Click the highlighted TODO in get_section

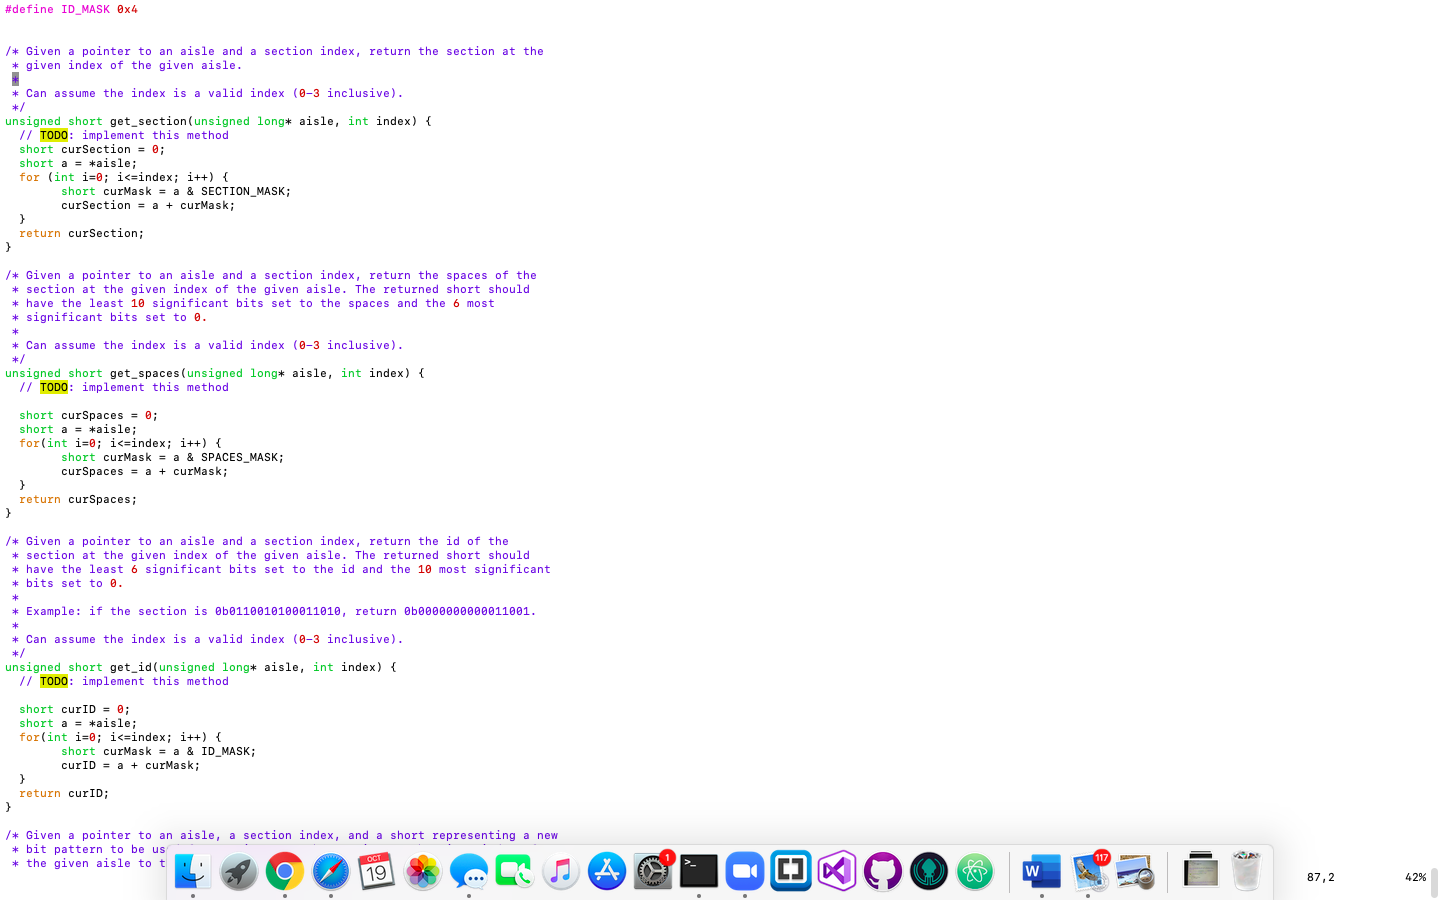point(52,135)
